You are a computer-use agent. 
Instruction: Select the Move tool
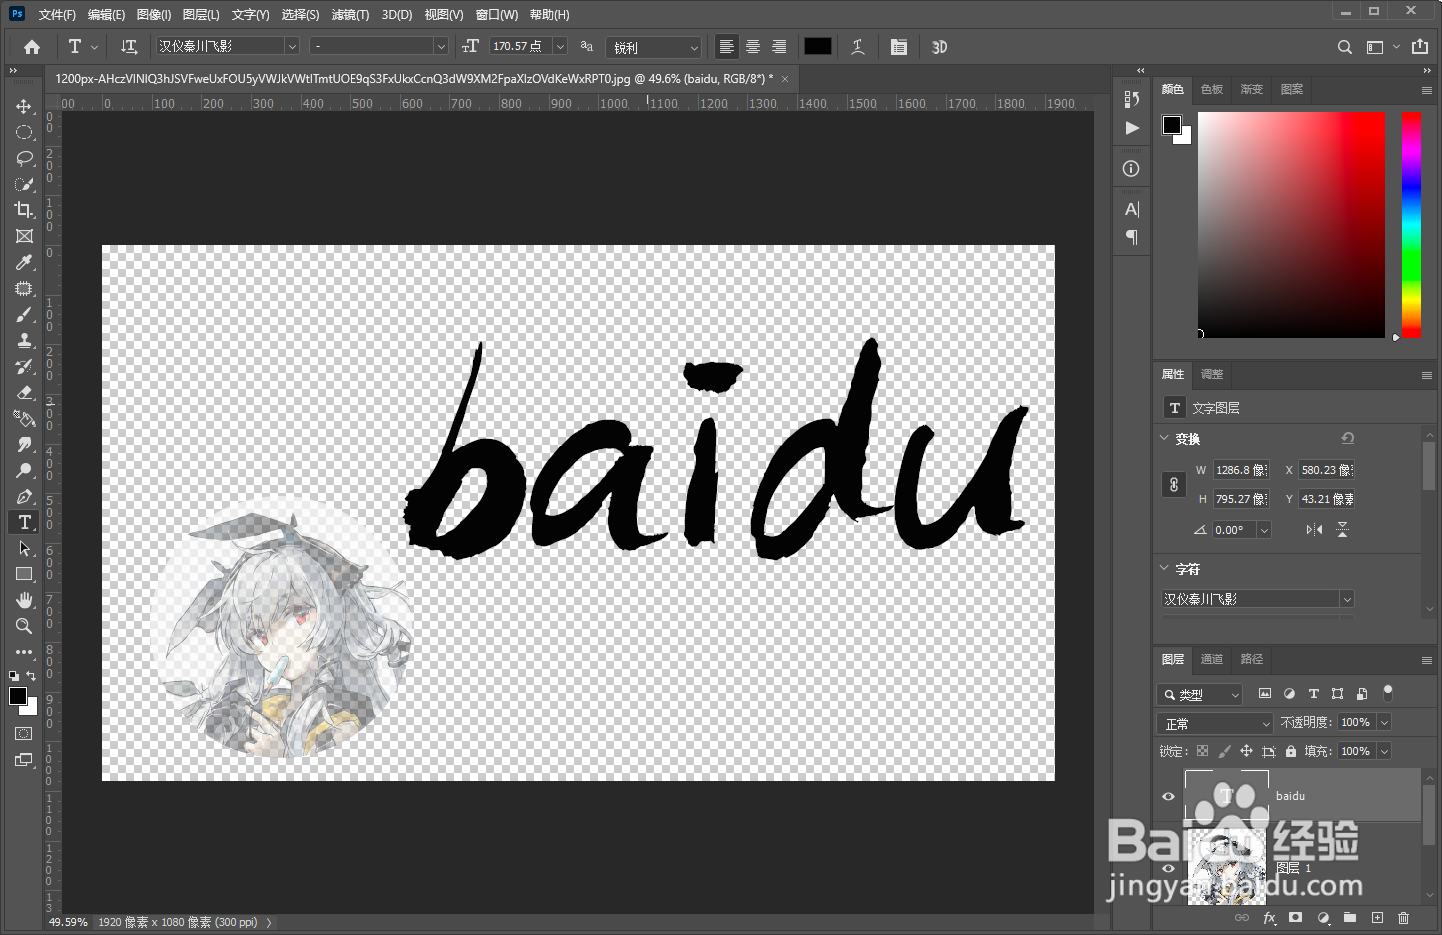pos(24,106)
